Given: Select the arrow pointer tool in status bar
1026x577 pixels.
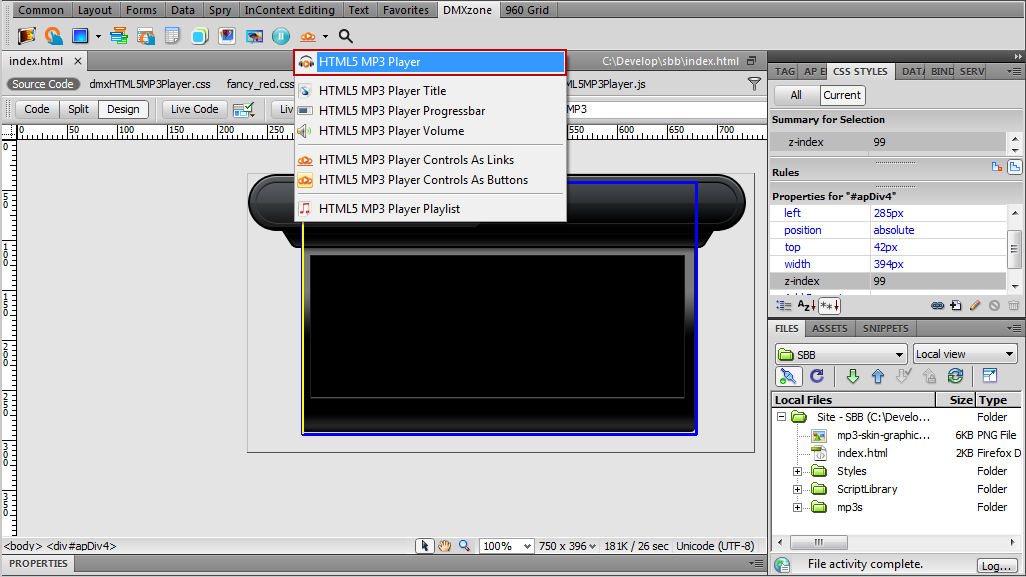Looking at the screenshot, I should point(424,546).
